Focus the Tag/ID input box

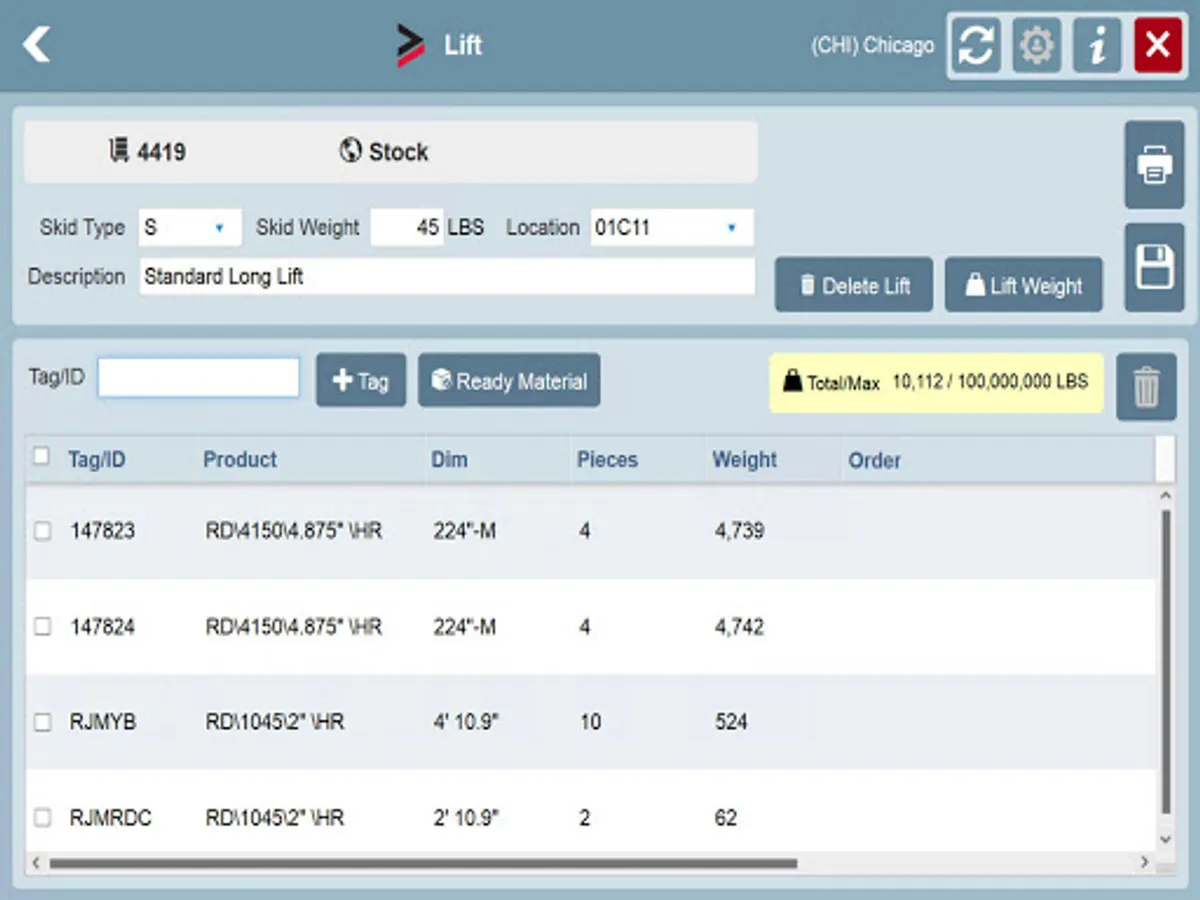(x=198, y=378)
